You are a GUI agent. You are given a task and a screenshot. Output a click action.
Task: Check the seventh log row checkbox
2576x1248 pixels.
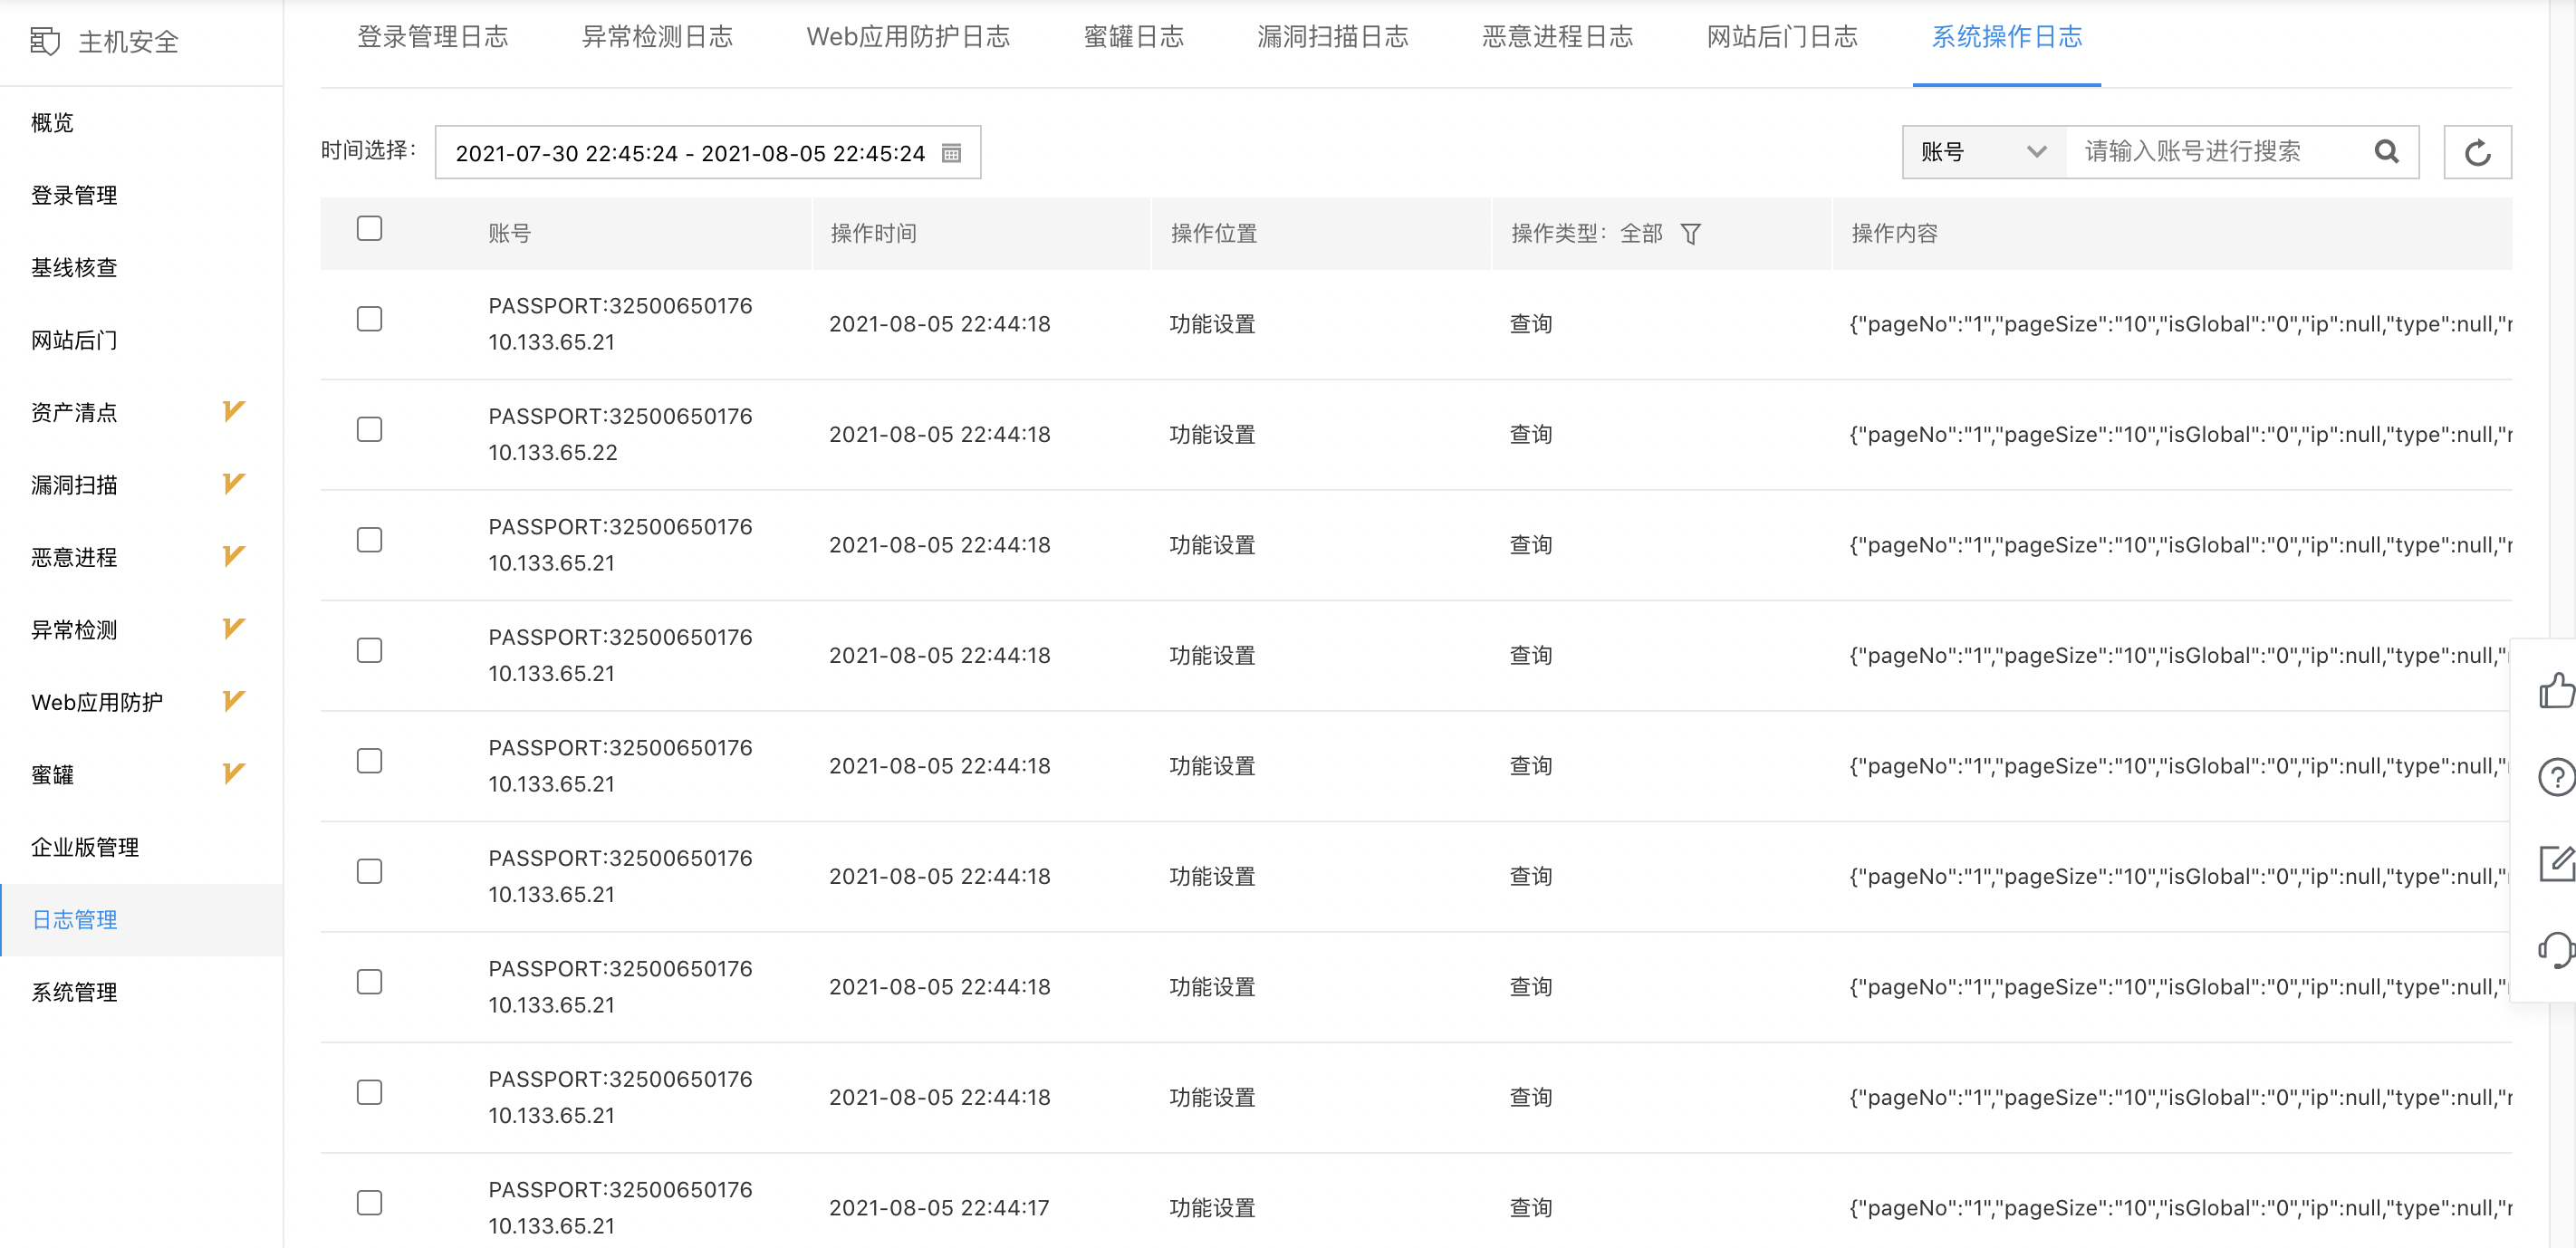pyautogui.click(x=370, y=982)
